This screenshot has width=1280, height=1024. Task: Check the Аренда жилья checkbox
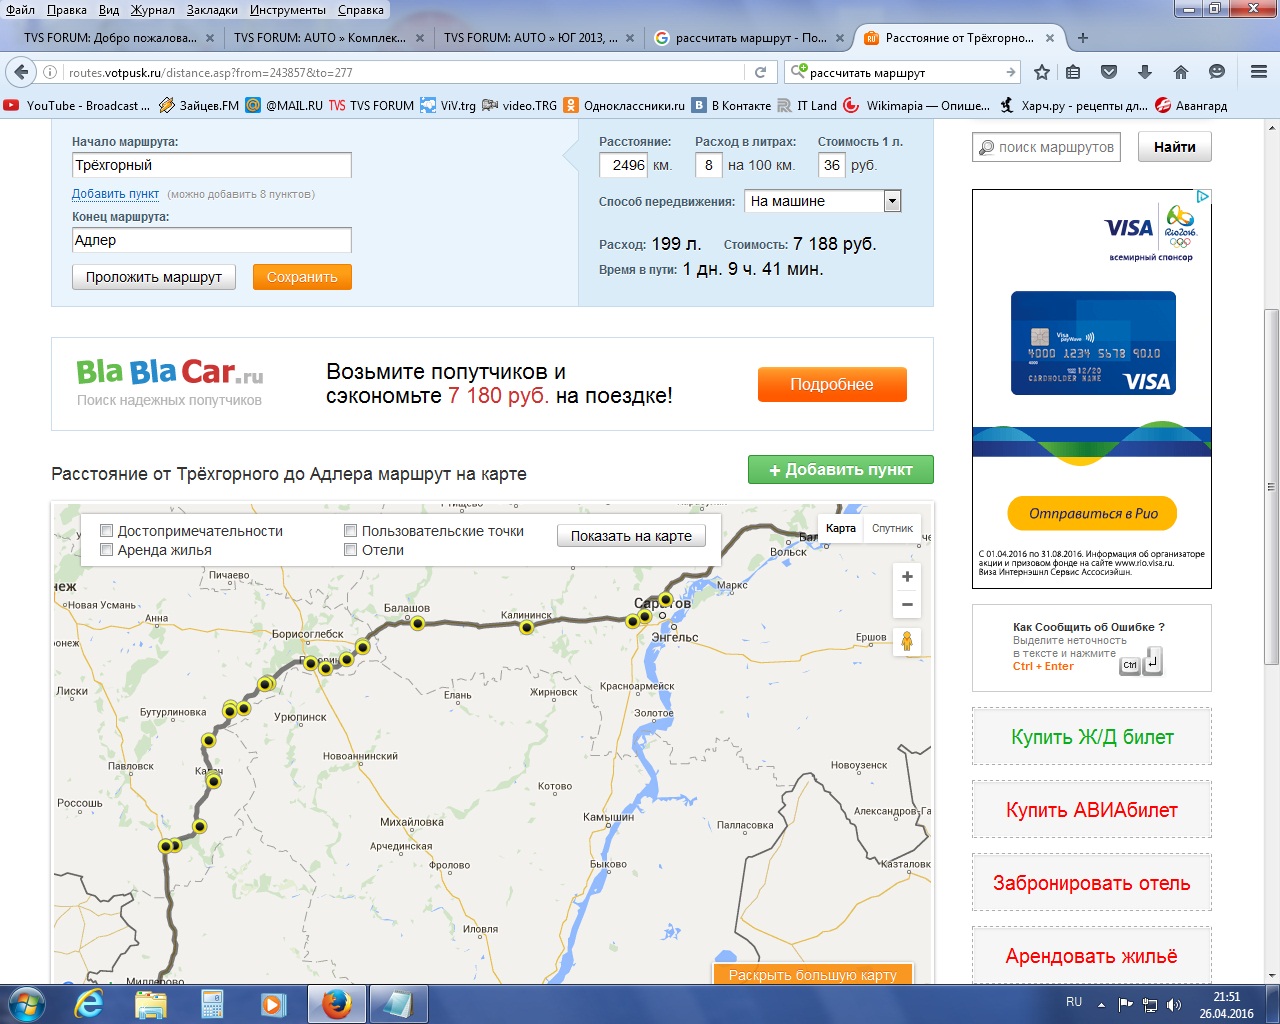pos(106,550)
